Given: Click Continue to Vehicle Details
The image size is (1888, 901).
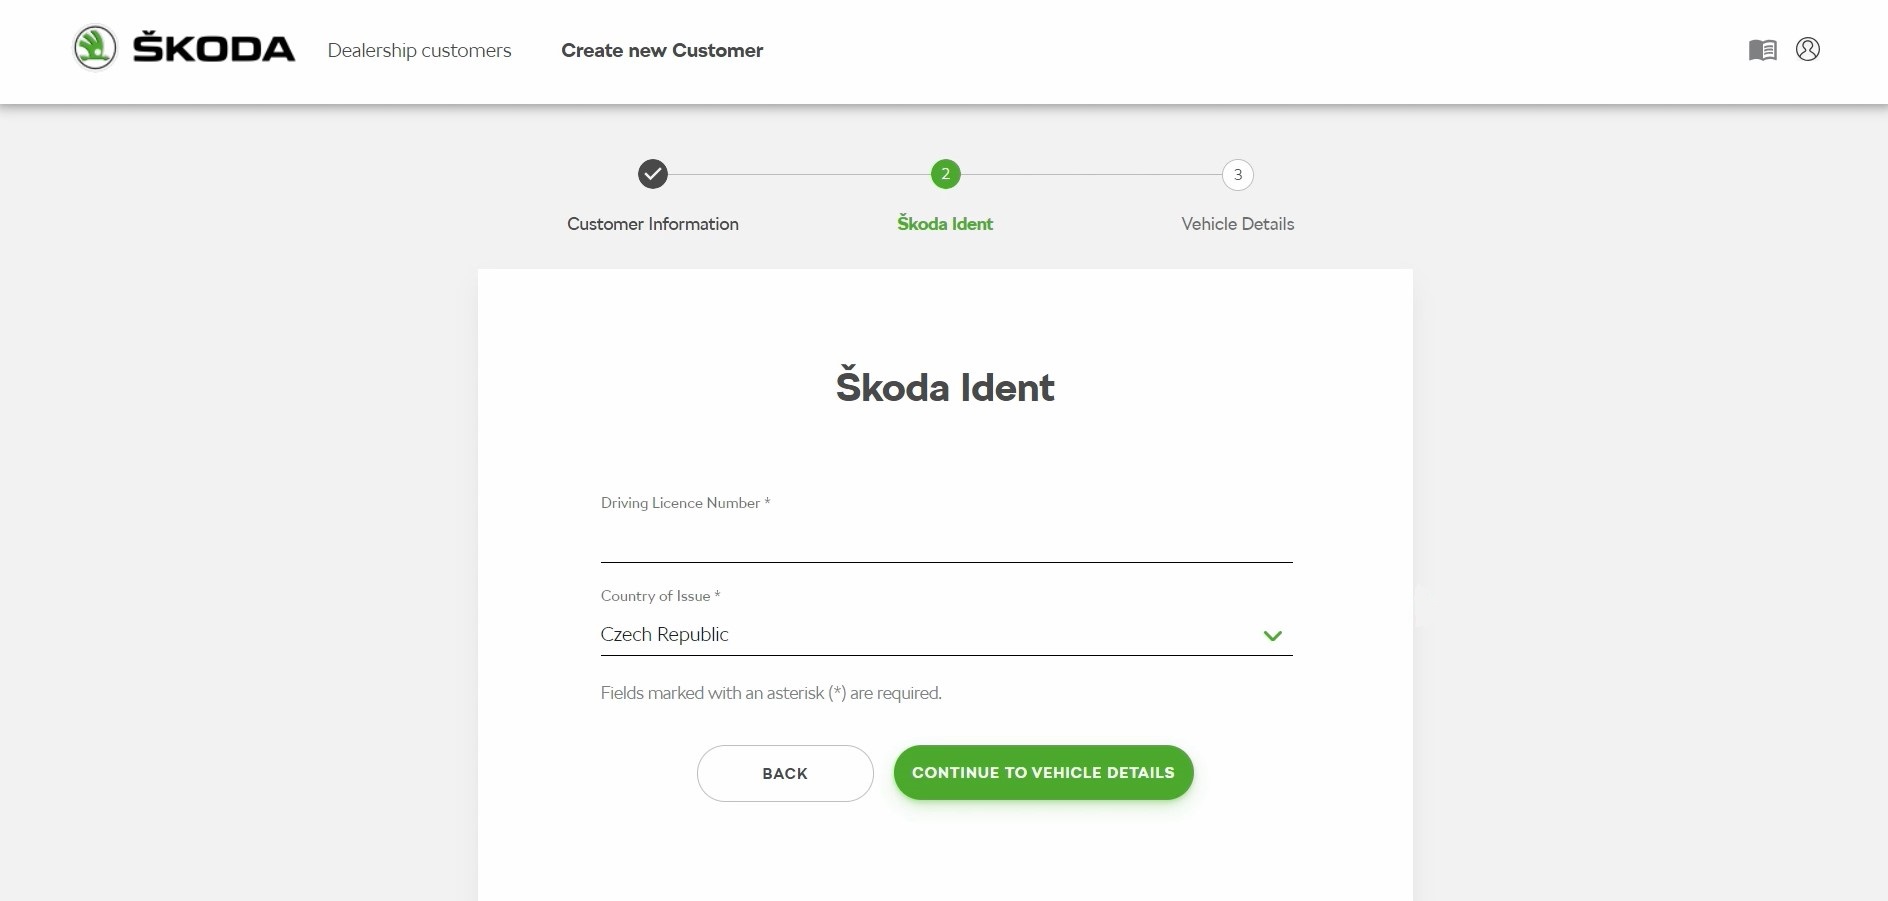Looking at the screenshot, I should pos(1043,772).
